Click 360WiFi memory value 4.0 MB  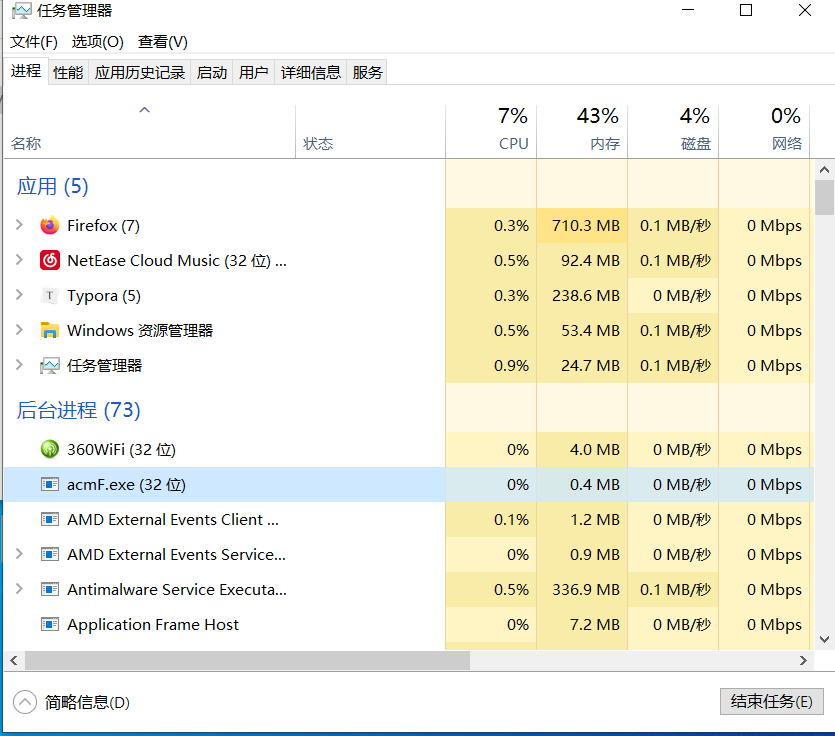(595, 450)
